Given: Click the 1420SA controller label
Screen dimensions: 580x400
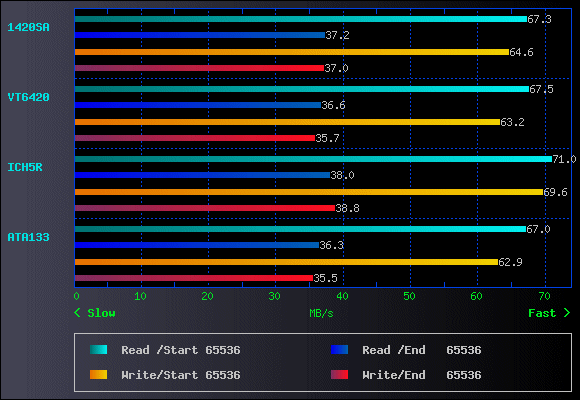Looking at the screenshot, I should (x=28, y=27).
